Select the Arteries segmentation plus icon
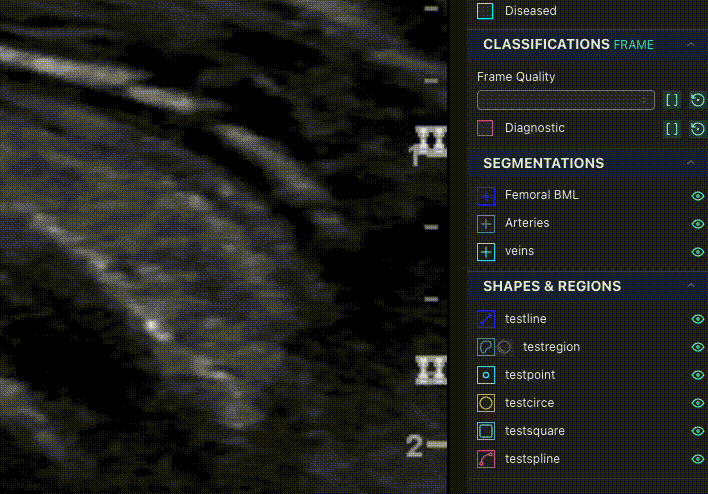The image size is (708, 494). tap(486, 224)
